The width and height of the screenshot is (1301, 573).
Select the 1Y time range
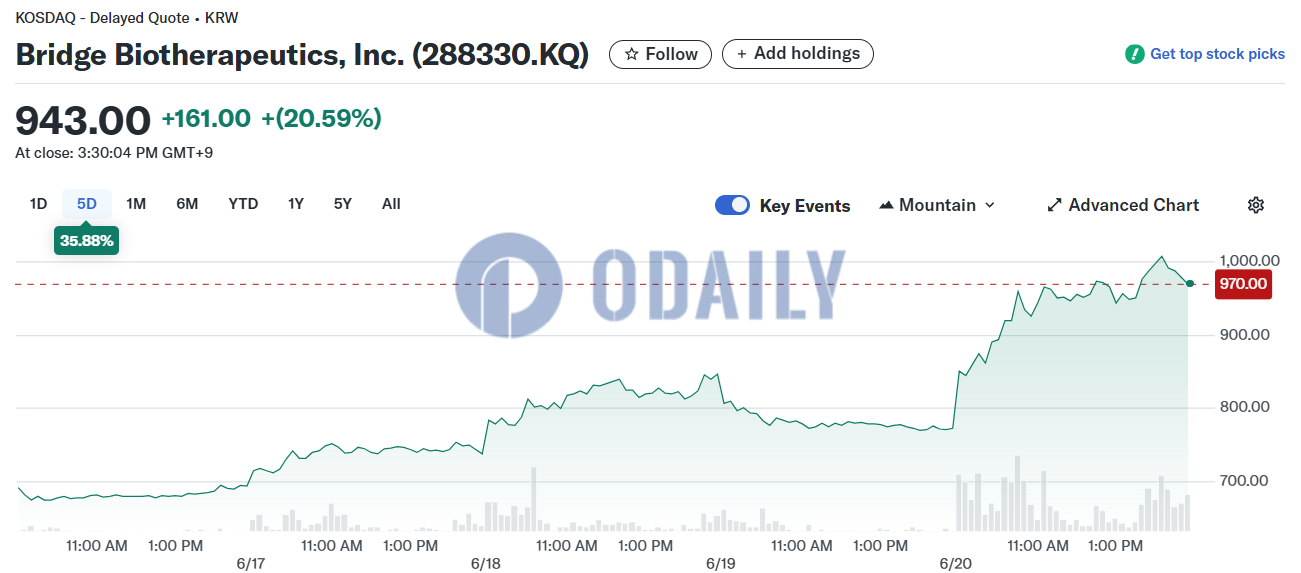point(296,204)
